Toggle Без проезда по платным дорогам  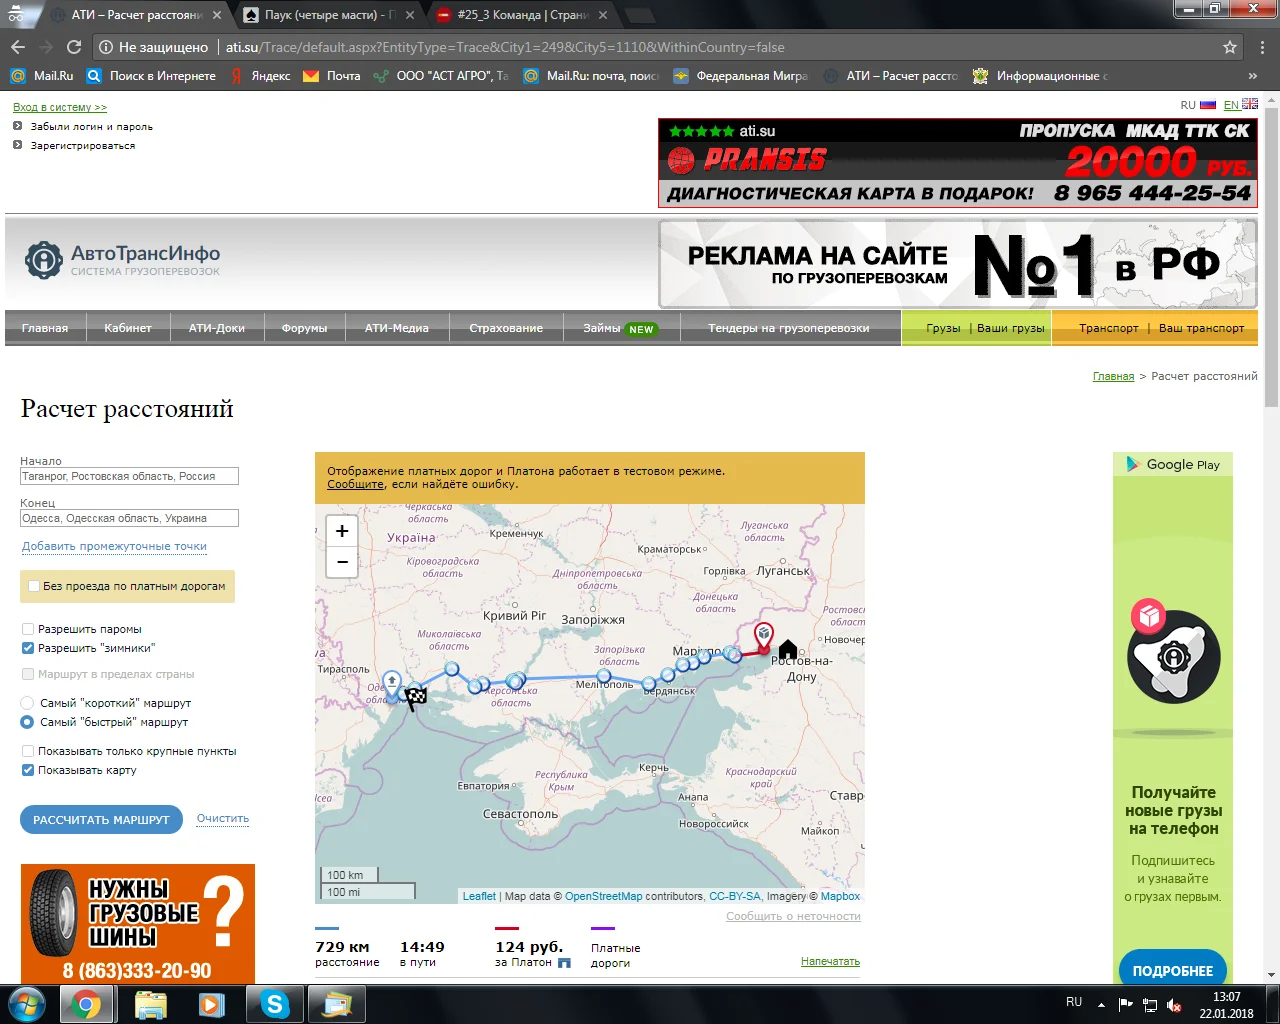click(34, 586)
